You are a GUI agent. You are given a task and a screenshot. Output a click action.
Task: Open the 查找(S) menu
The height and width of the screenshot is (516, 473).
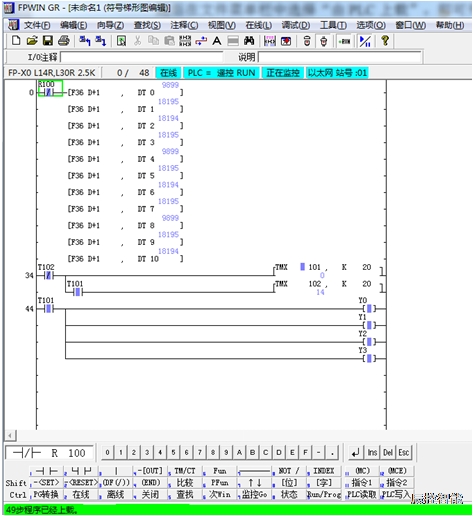pyautogui.click(x=147, y=25)
